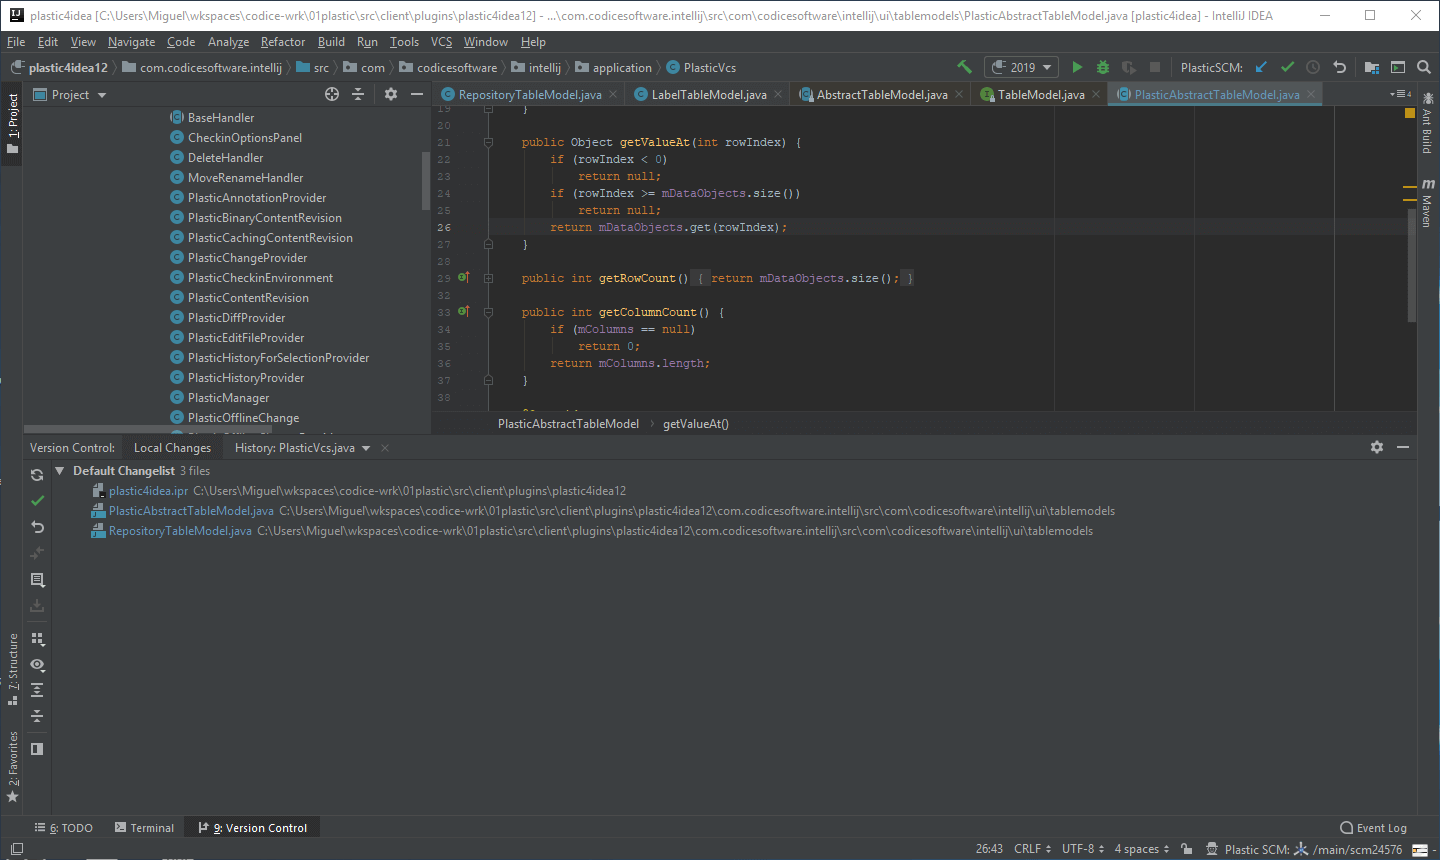Open the Refactor menu
Viewport: 1440px width, 860px height.
283,42
